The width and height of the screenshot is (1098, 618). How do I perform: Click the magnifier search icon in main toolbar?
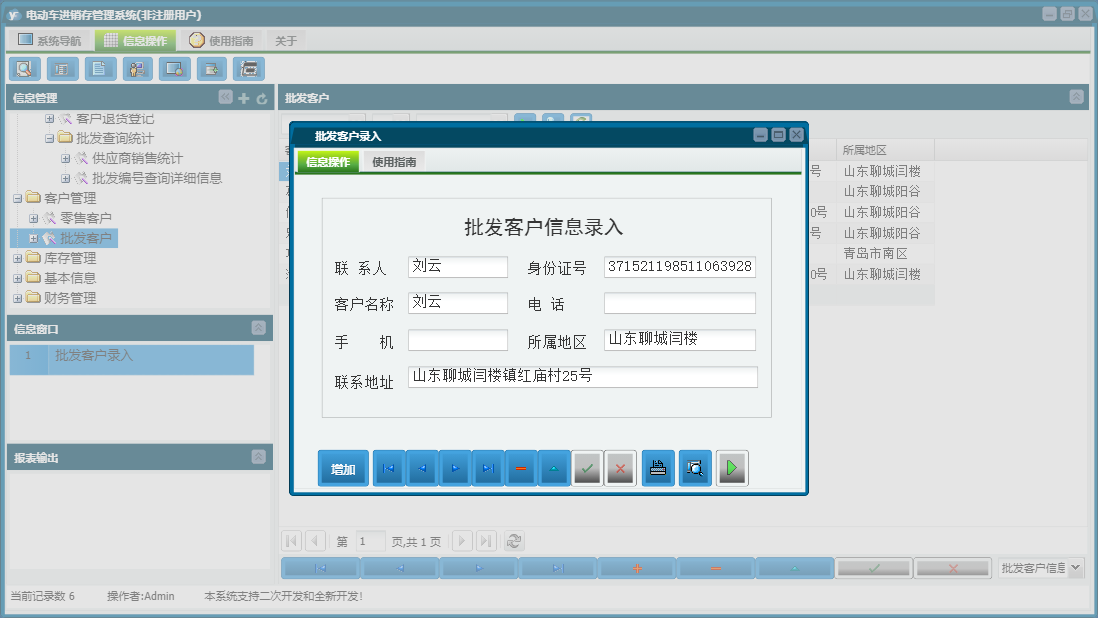(x=25, y=69)
